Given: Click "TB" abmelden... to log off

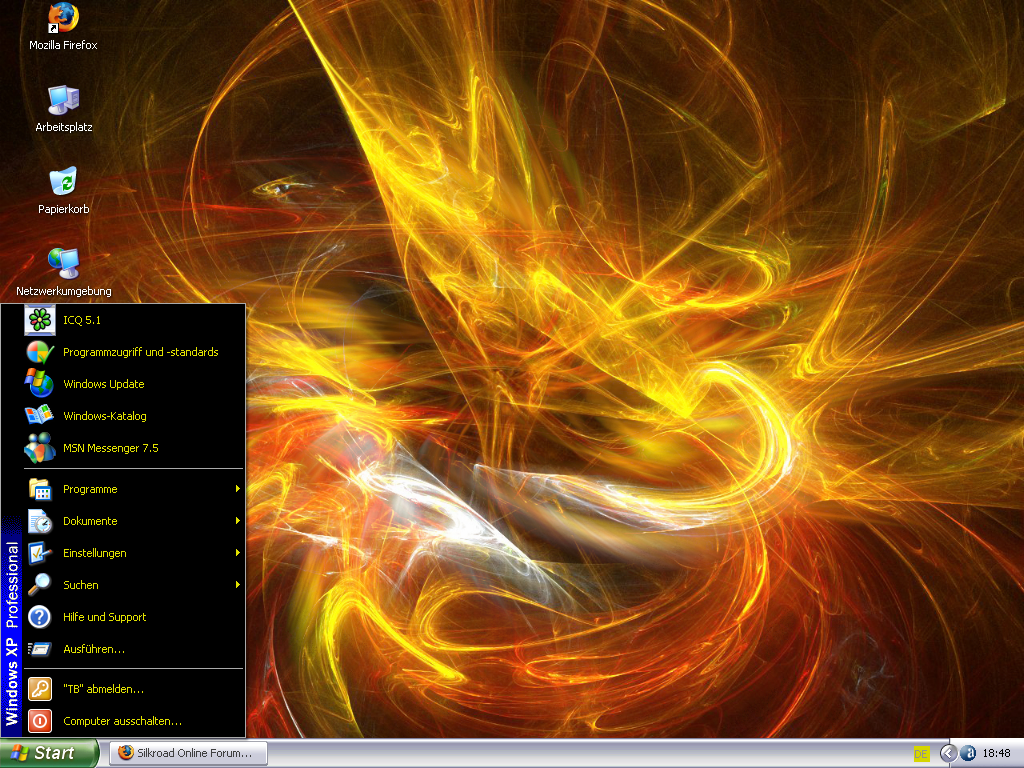Looking at the screenshot, I should [103, 689].
